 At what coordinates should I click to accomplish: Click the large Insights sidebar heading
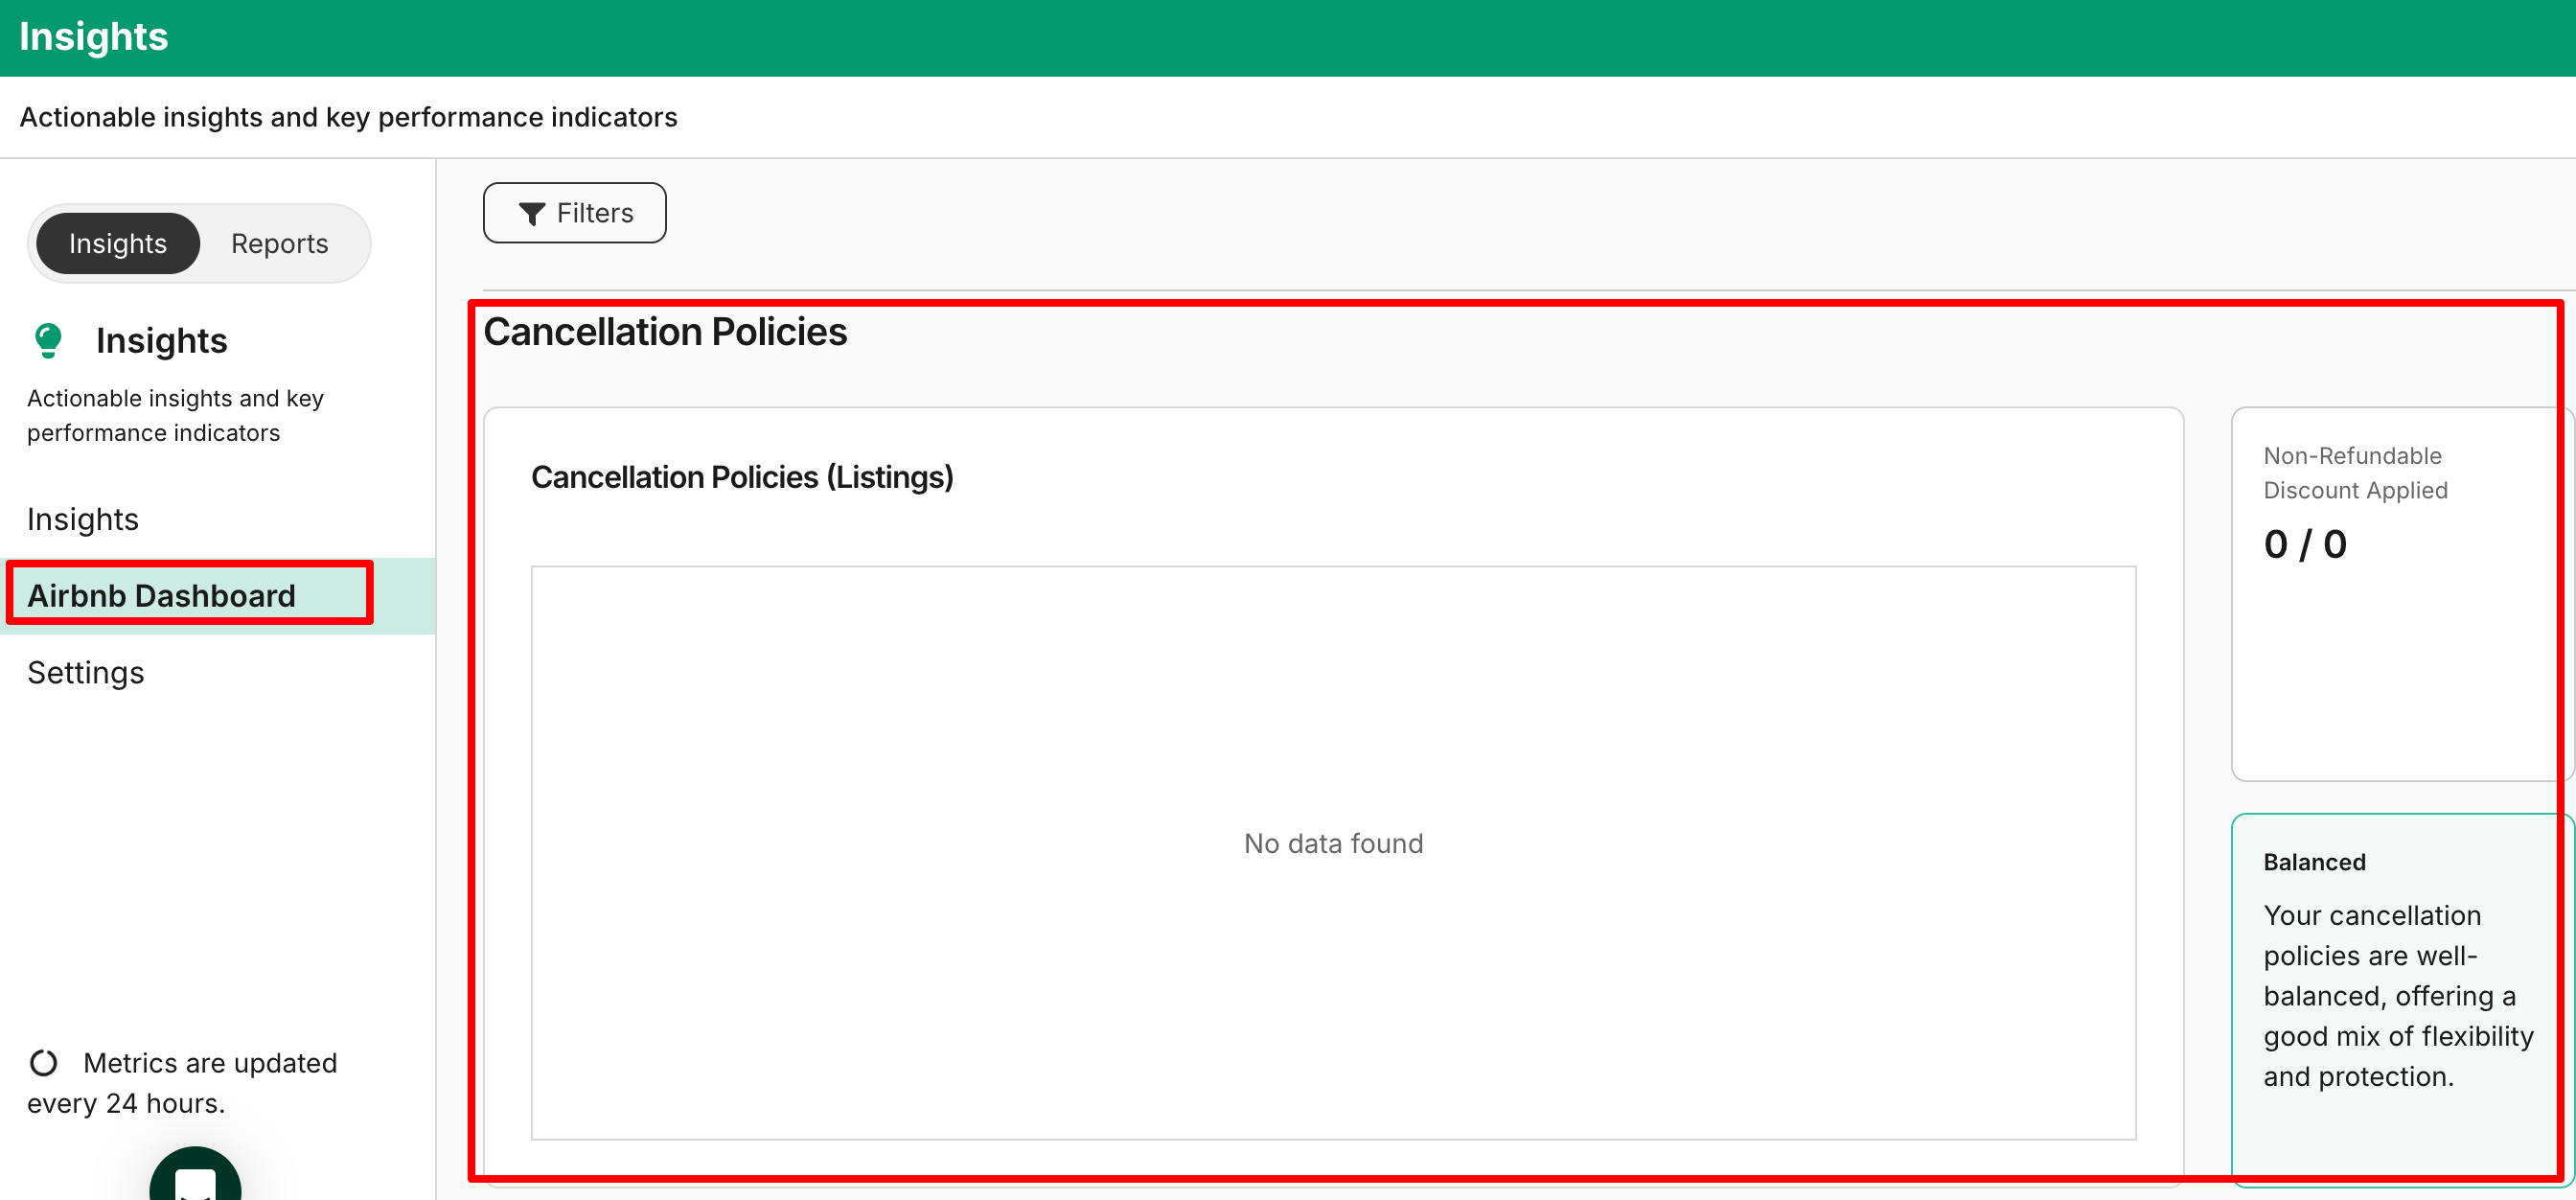[161, 340]
